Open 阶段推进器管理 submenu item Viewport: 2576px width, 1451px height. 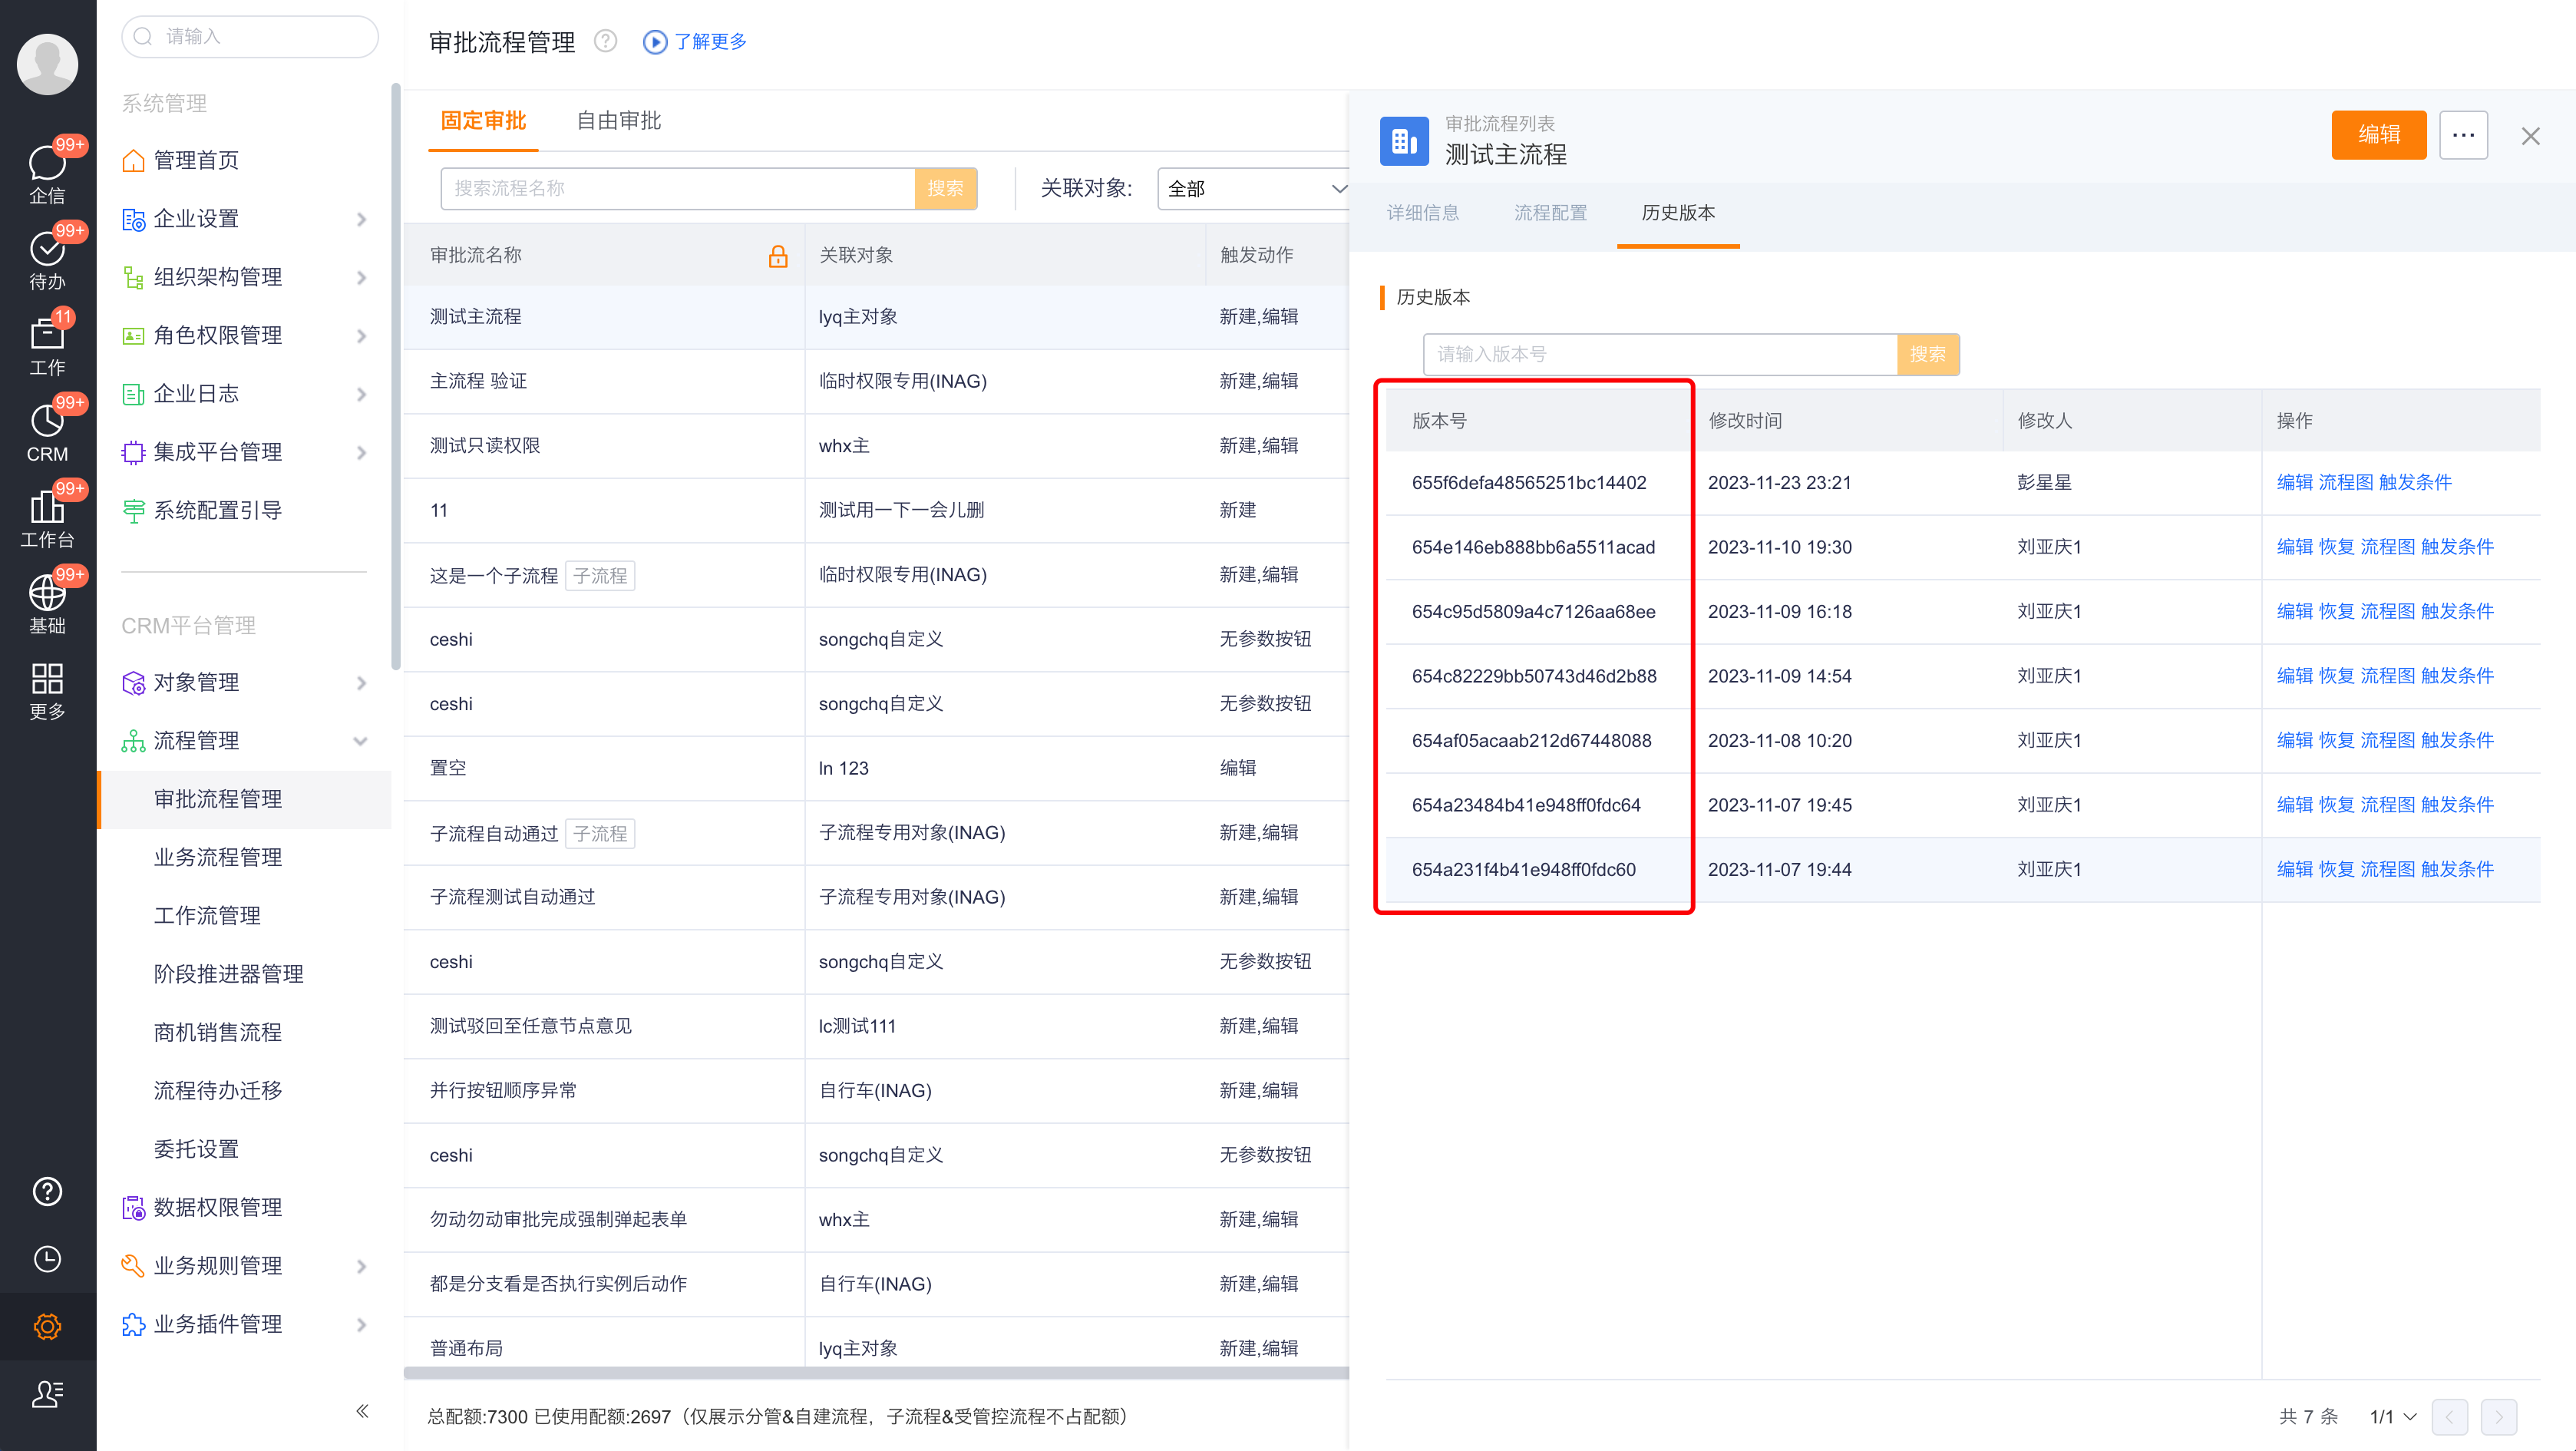tap(228, 973)
